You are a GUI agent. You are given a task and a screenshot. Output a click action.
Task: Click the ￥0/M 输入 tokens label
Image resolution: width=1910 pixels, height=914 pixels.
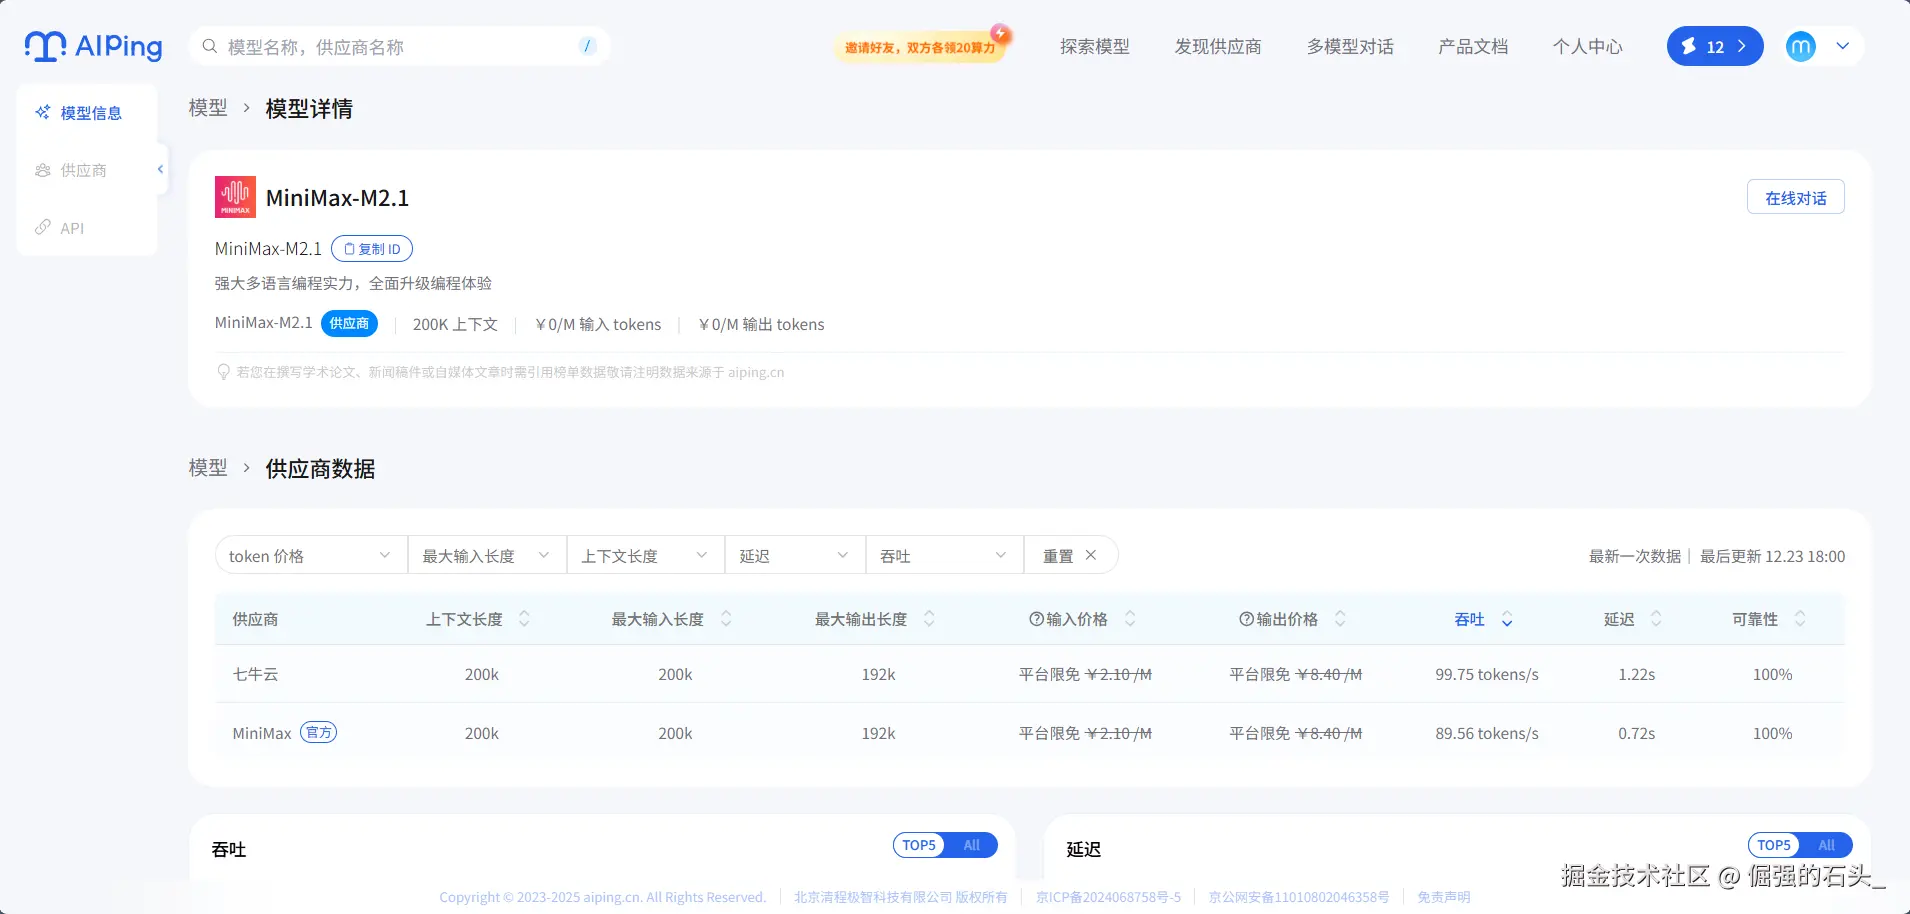(x=598, y=324)
